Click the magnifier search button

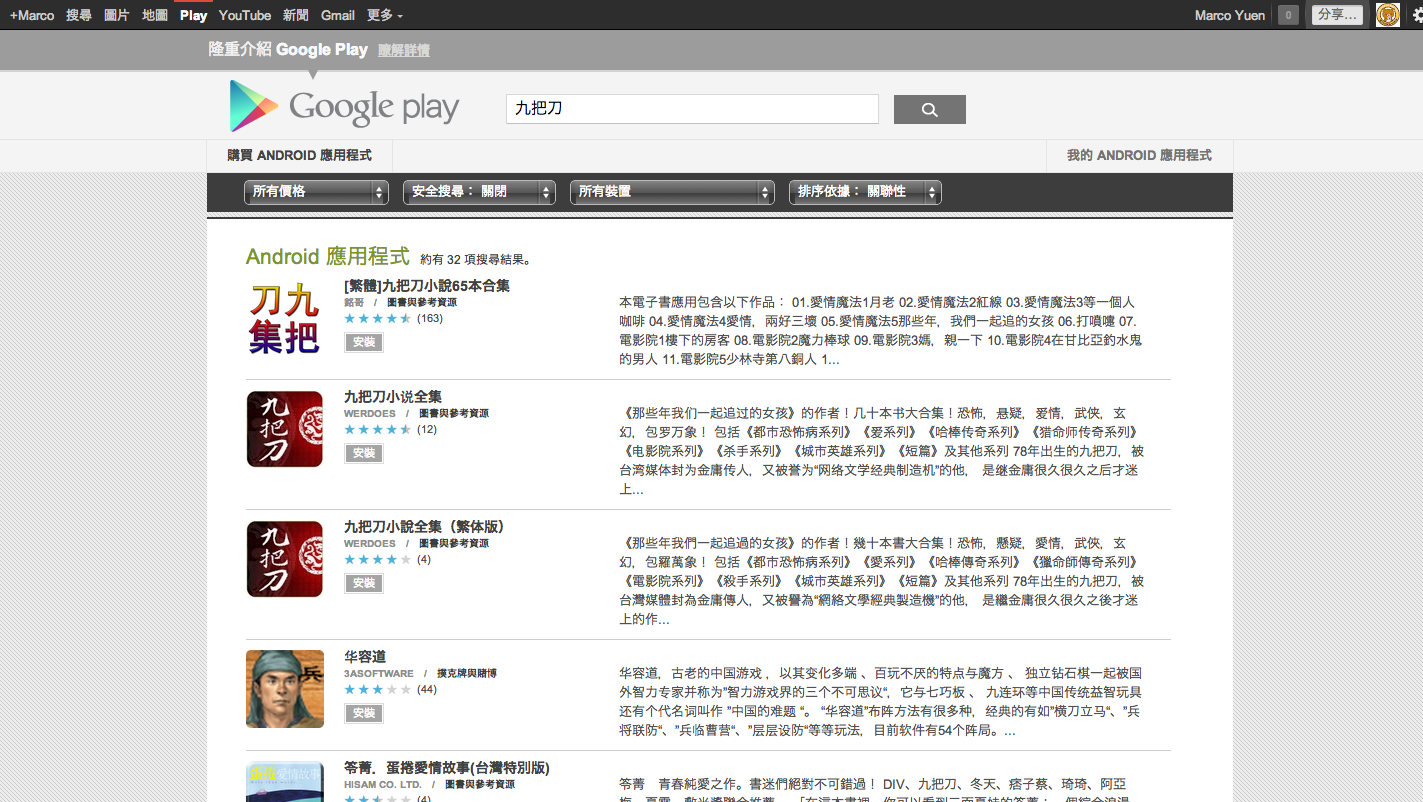pos(929,109)
